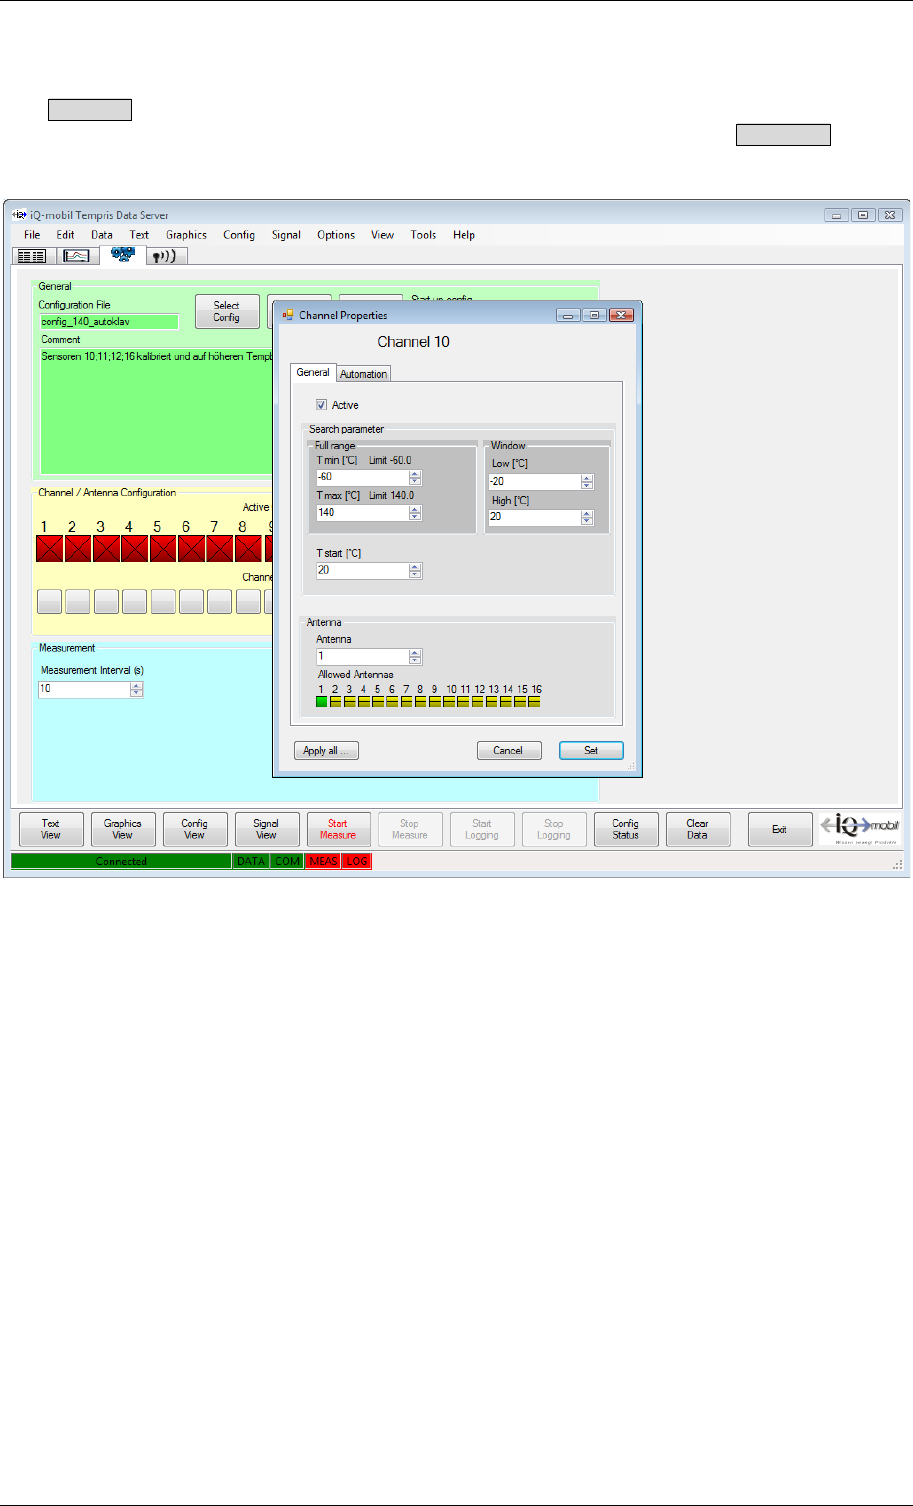Click the Graphics View button
The width and height of the screenshot is (913, 1506).
[123, 829]
